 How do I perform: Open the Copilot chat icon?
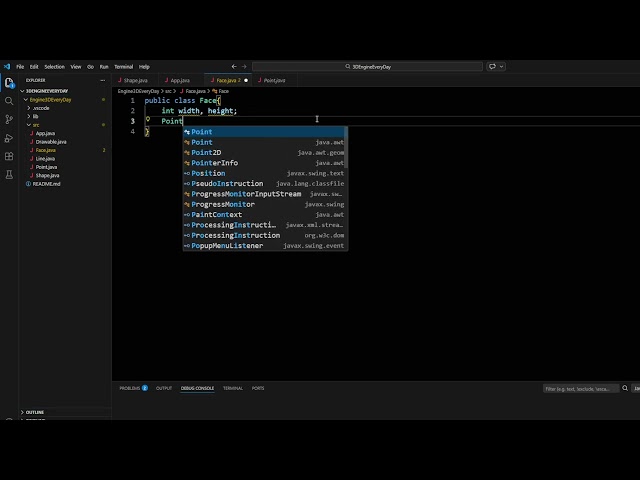[492, 67]
